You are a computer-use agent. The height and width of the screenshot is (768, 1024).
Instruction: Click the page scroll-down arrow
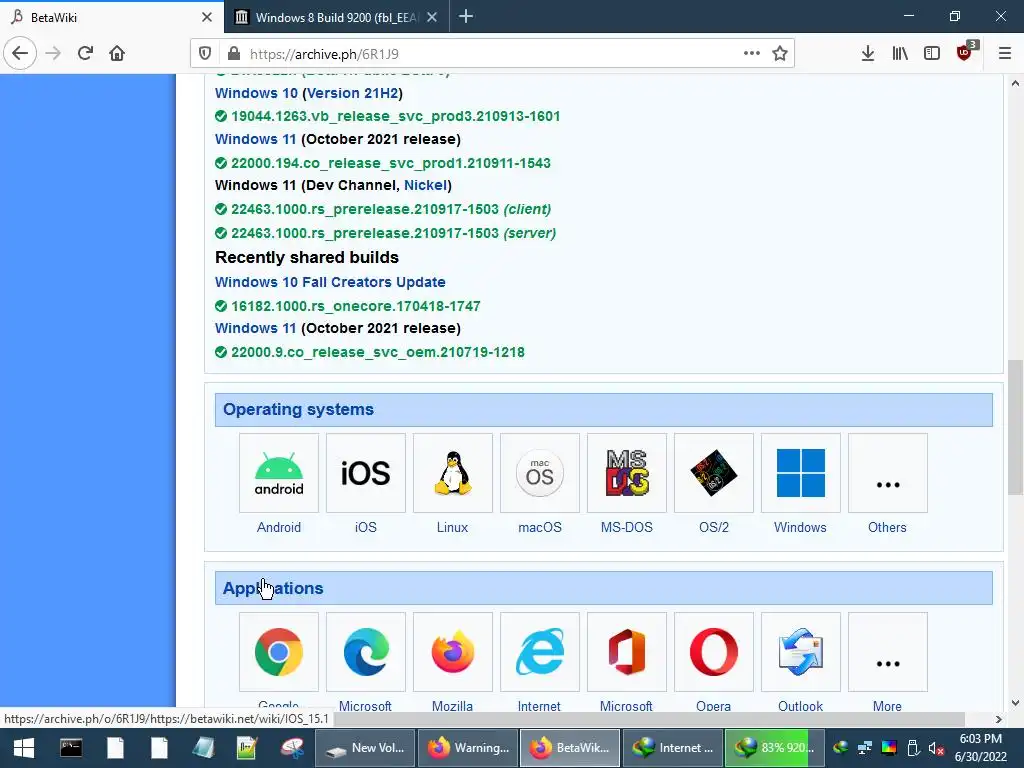(1015, 703)
